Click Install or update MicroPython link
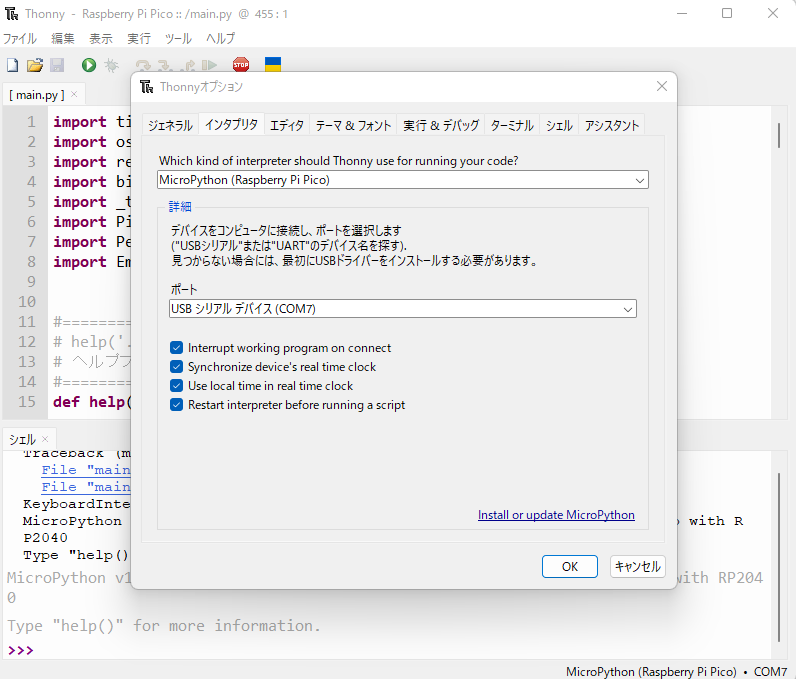Screen dimensions: 796x679 (x=556, y=515)
